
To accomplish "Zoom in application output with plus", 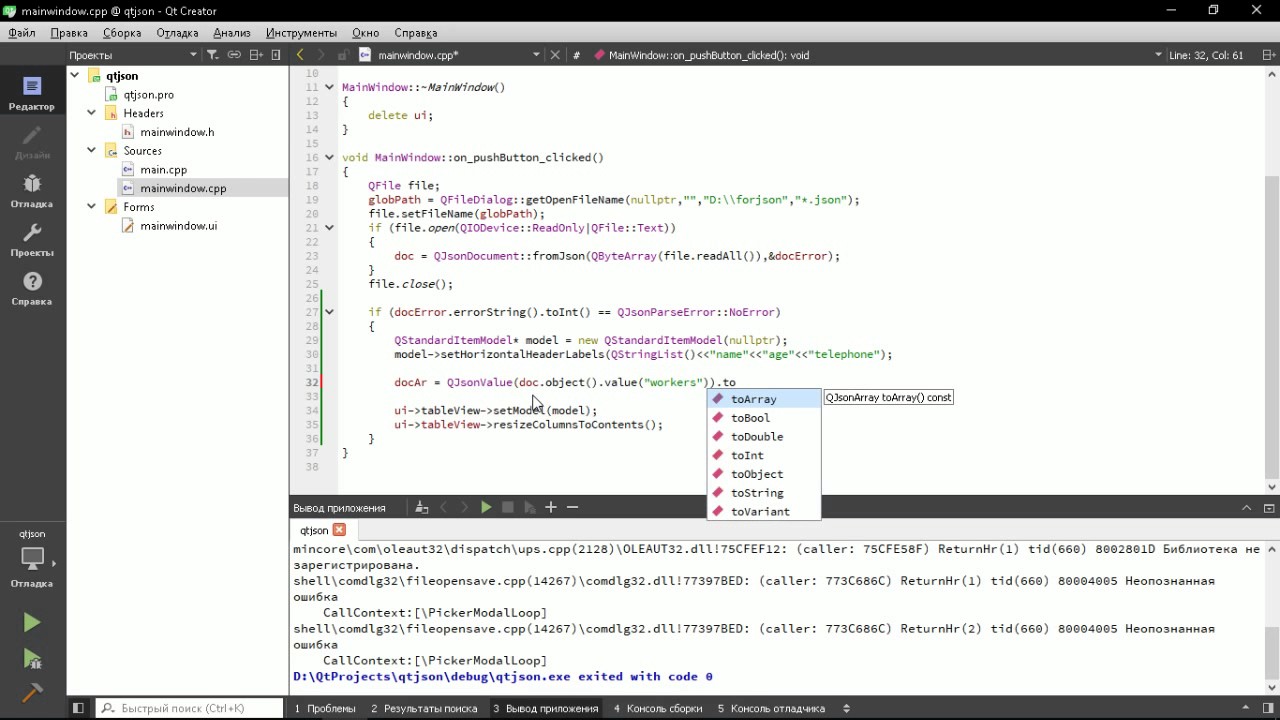I will 551,508.
